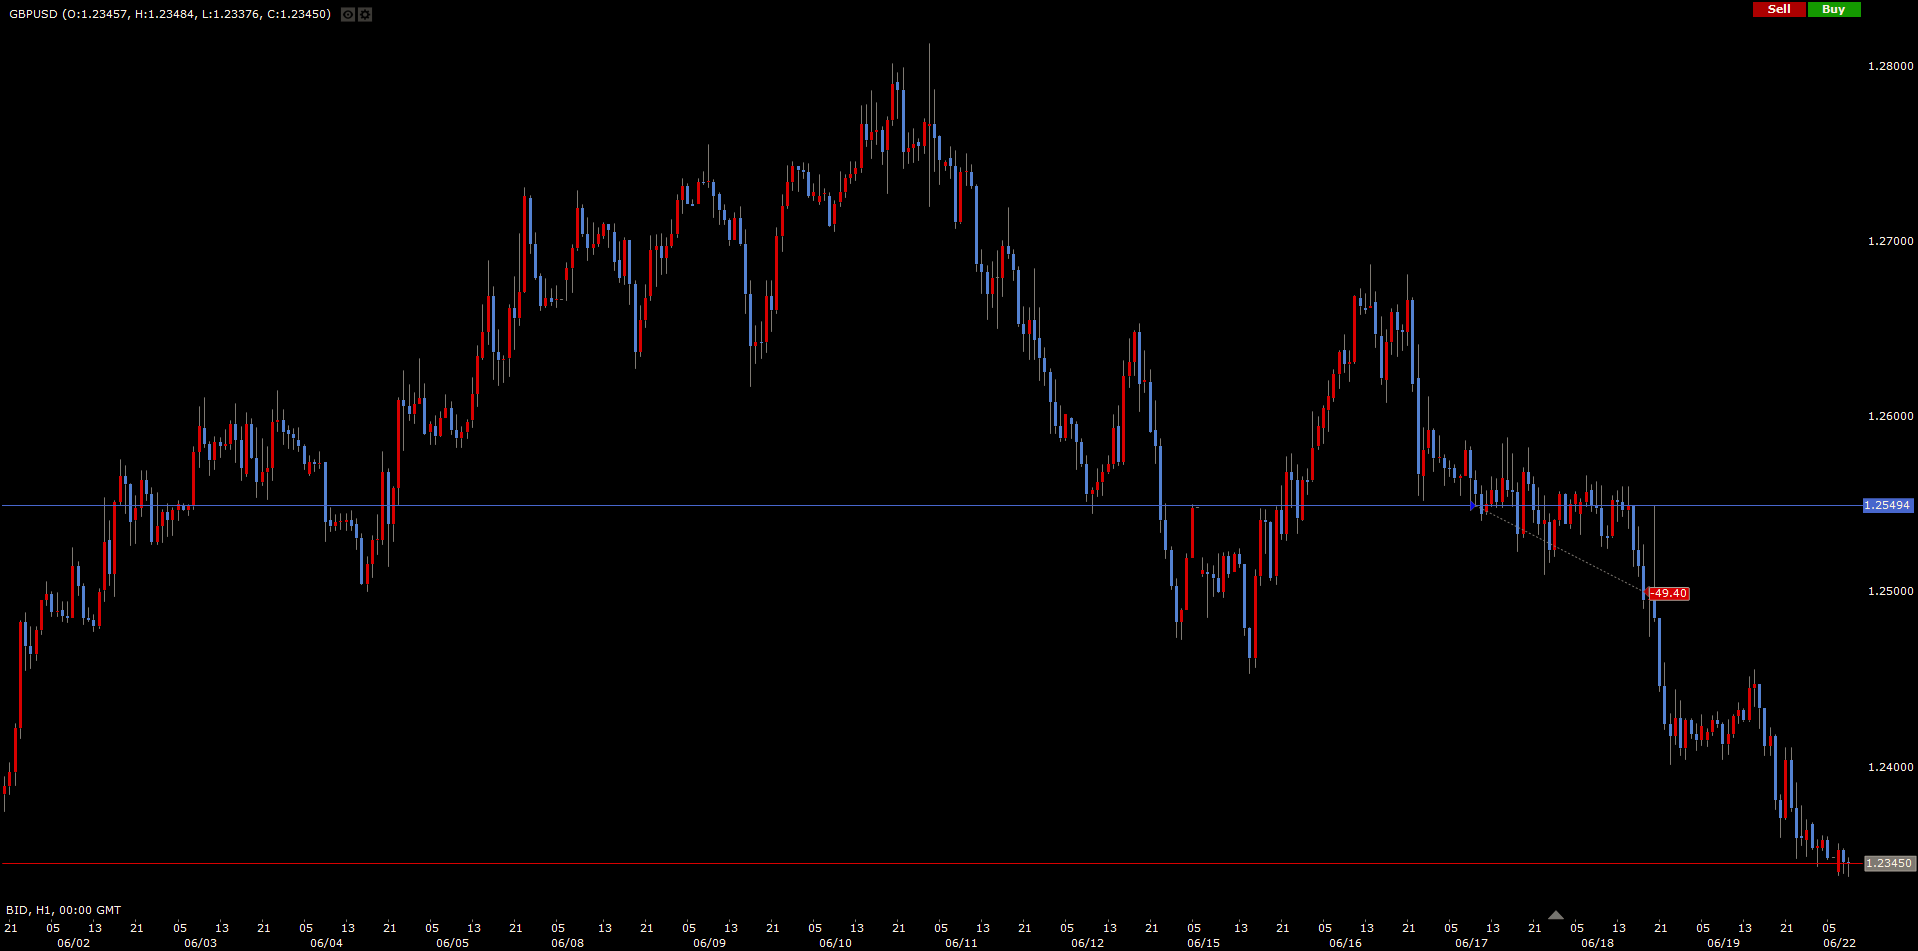Open chart settings gear icon
The height and width of the screenshot is (951, 1918).
tap(365, 14)
